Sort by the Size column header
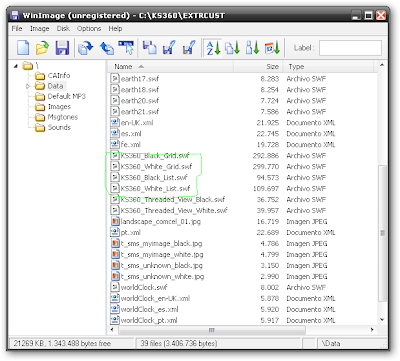This screenshot has width=400, height=361. [x=258, y=67]
